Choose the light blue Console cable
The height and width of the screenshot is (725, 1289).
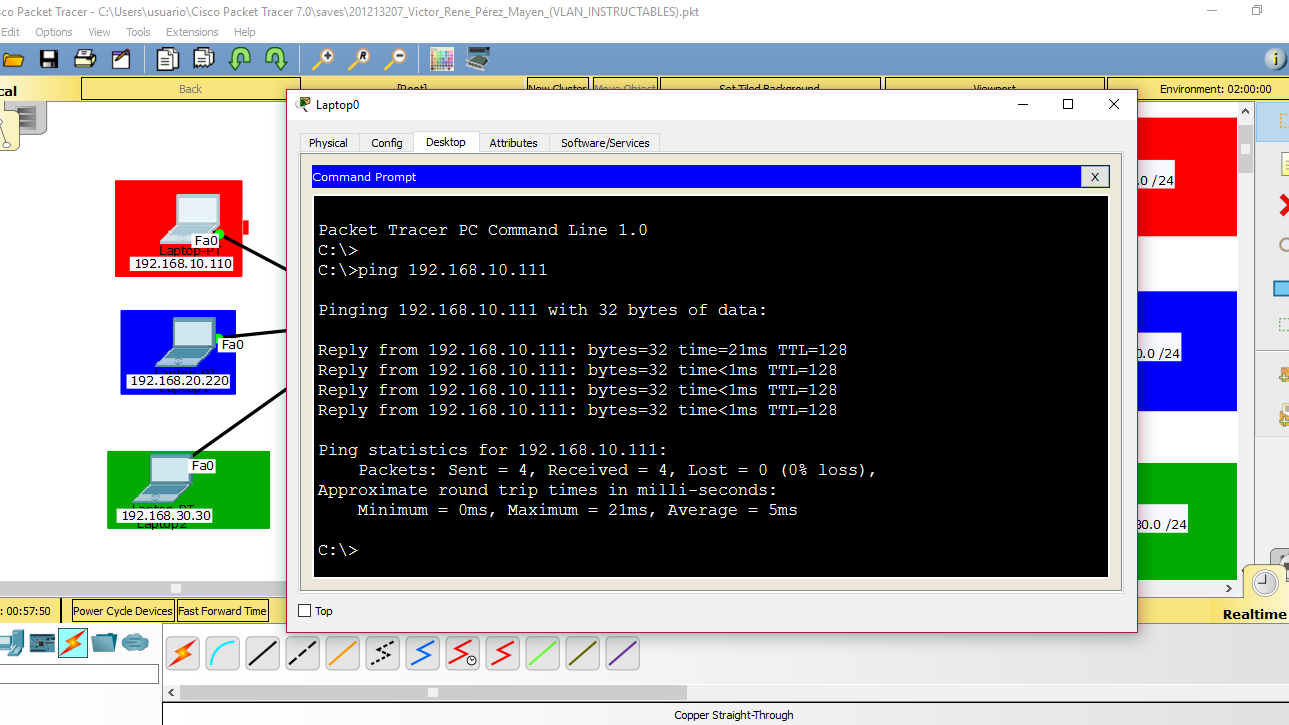(223, 654)
